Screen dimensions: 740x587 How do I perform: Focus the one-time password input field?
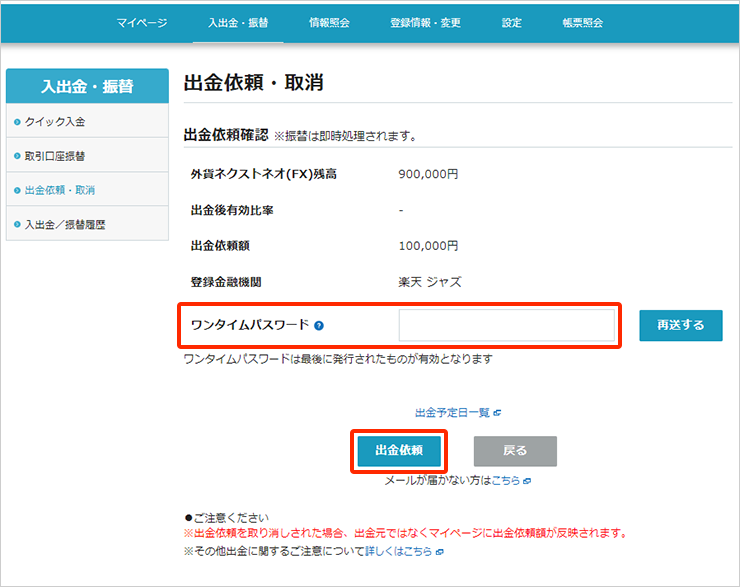click(506, 325)
